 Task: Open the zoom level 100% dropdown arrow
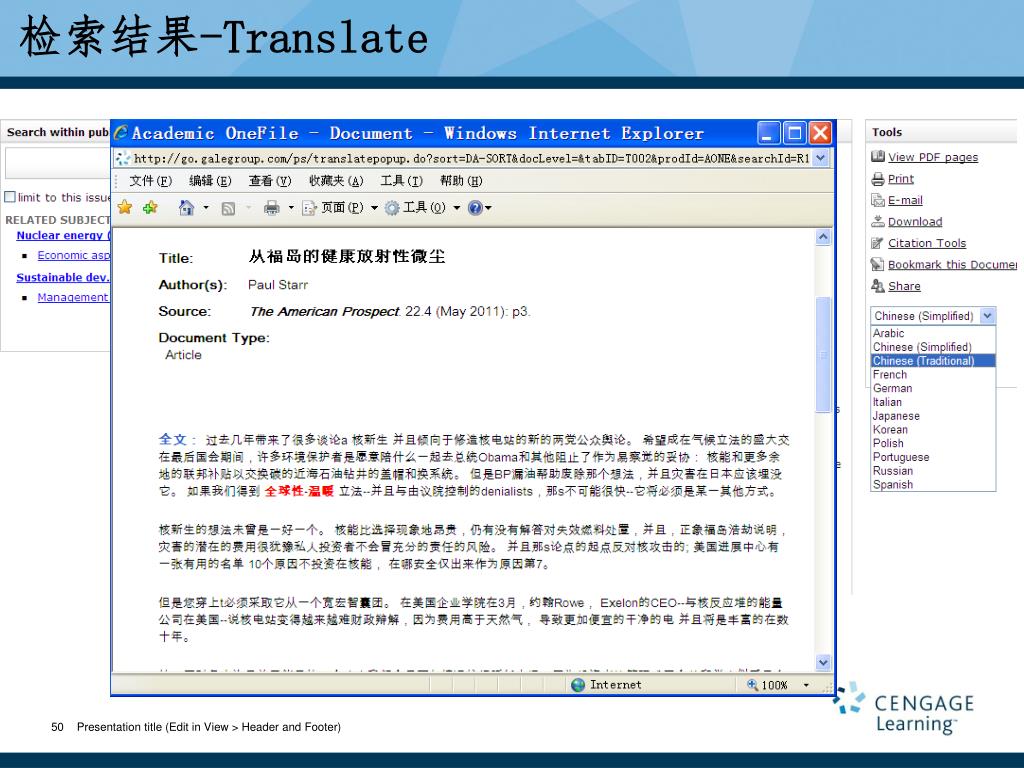(x=806, y=684)
